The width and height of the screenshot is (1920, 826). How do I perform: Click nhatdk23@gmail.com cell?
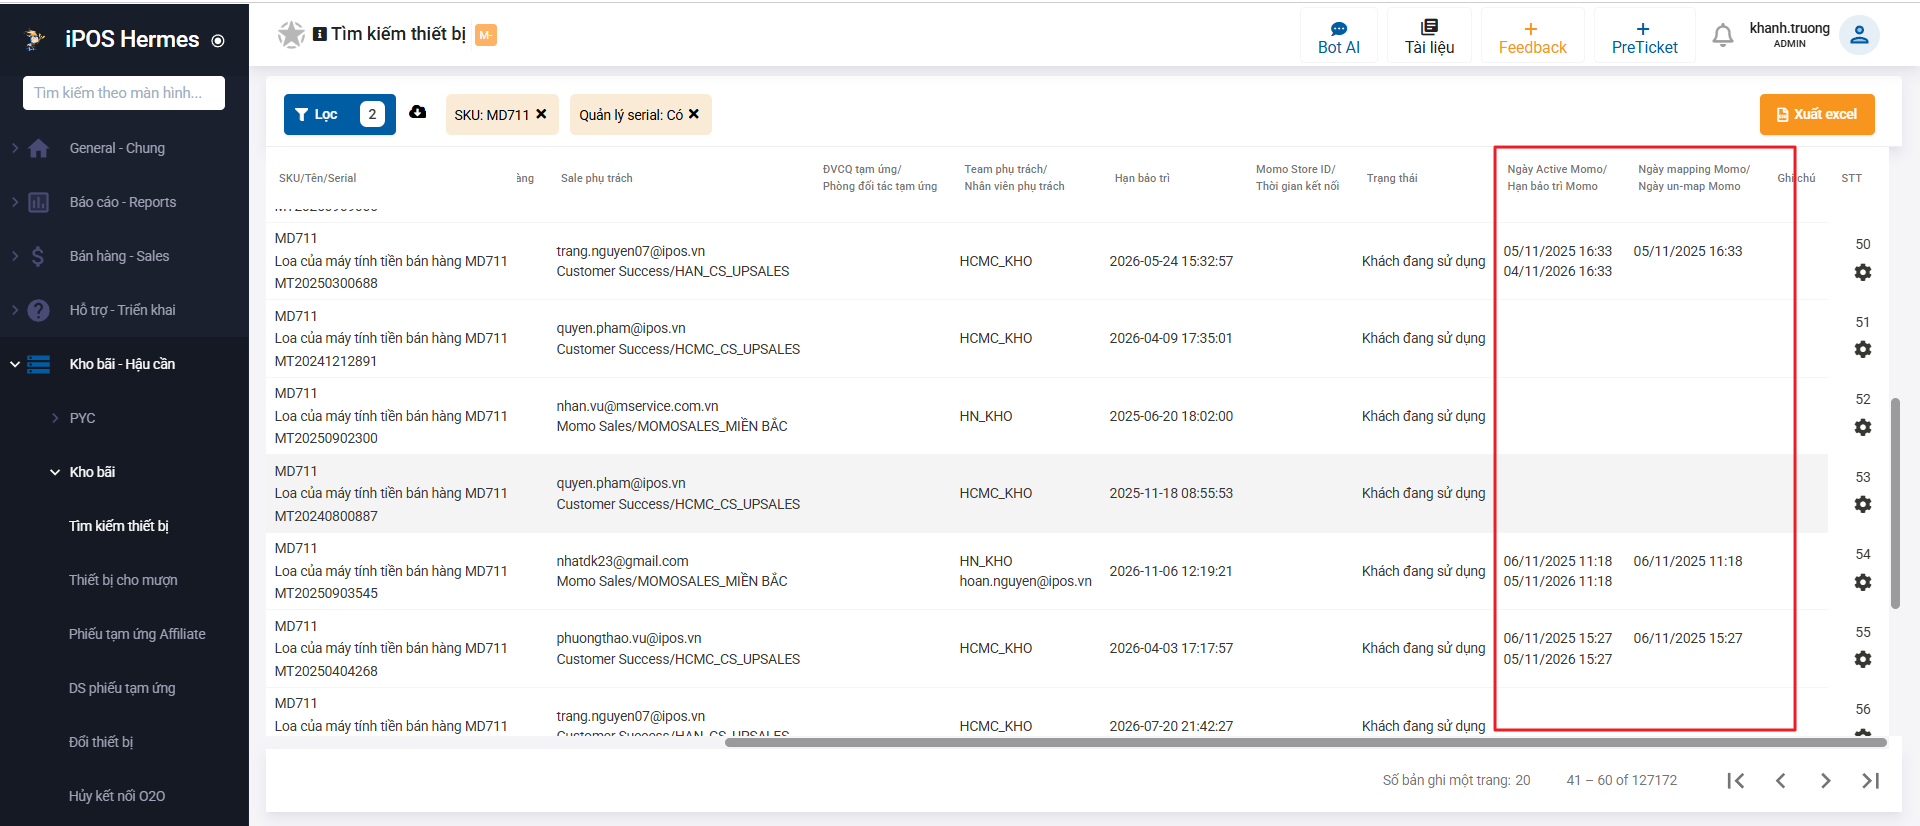pyautogui.click(x=622, y=561)
